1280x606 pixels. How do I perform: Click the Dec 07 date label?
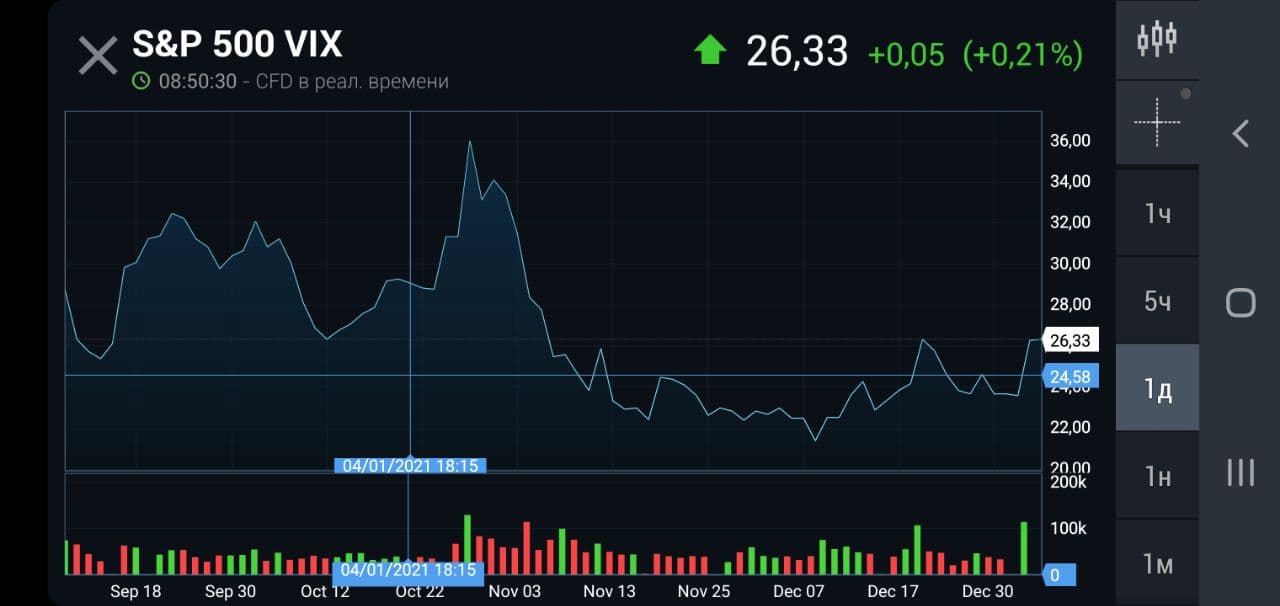click(798, 591)
